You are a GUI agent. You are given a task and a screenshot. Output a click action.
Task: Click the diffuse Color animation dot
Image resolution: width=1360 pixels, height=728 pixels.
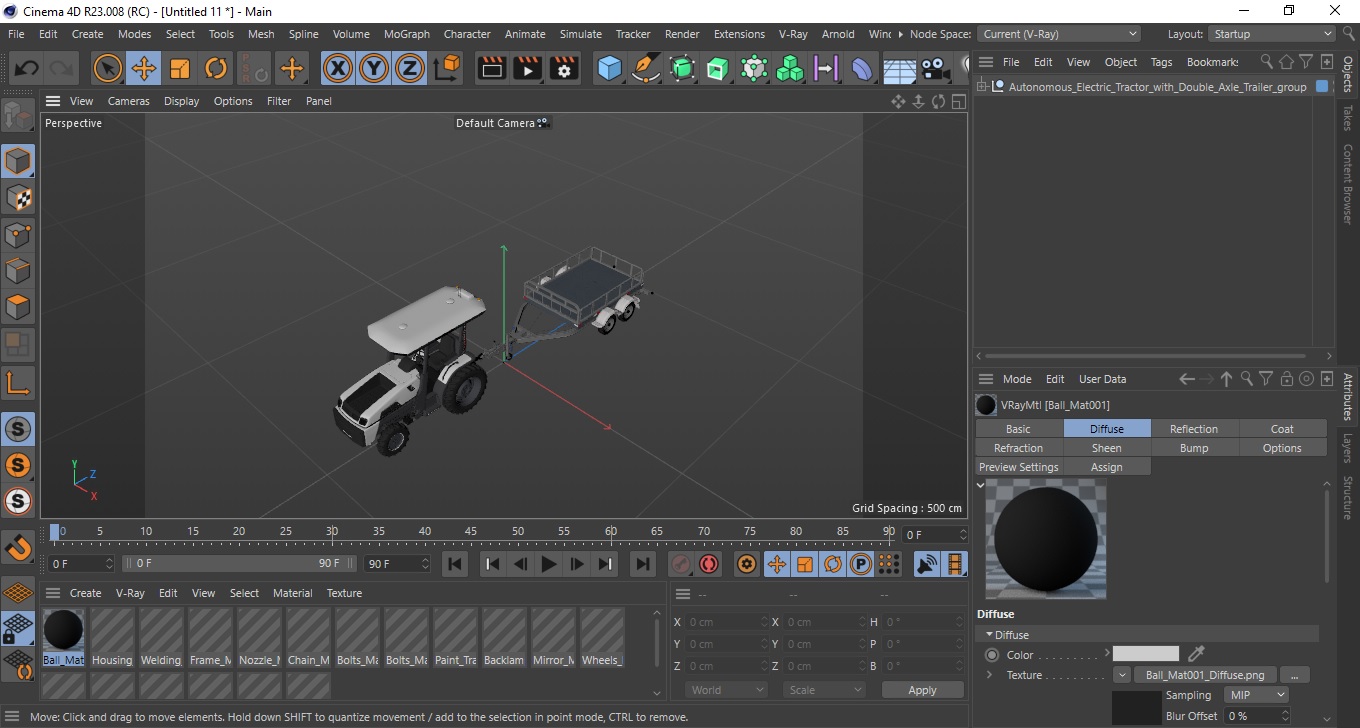click(992, 655)
